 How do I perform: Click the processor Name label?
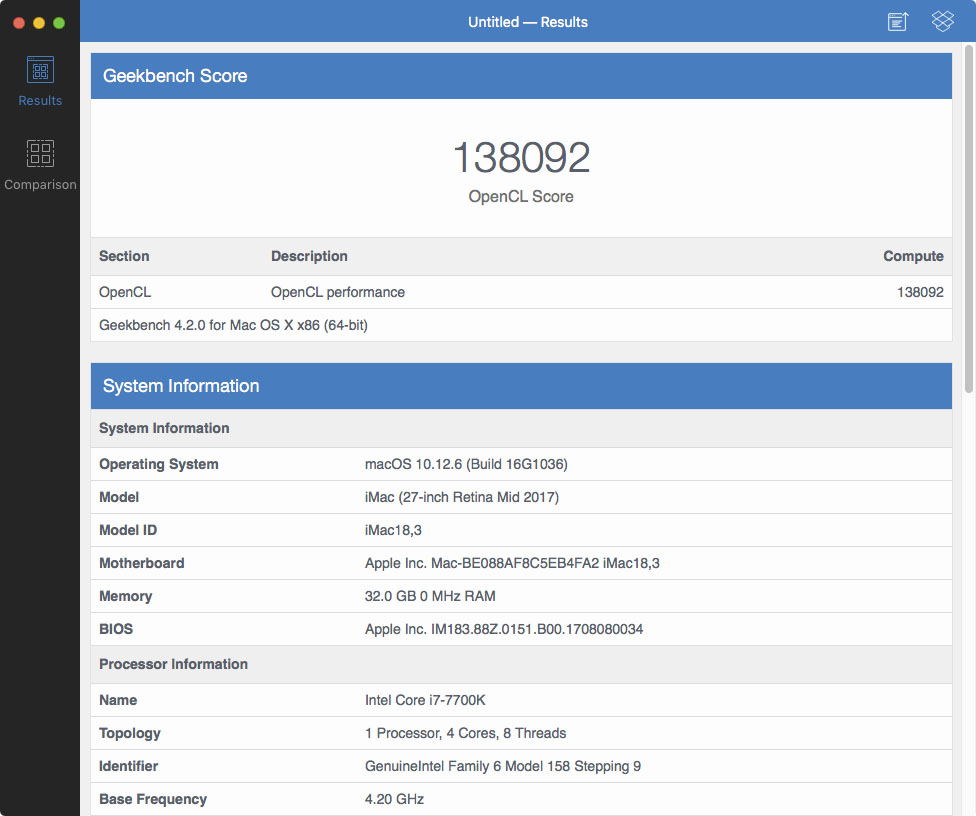click(x=118, y=700)
